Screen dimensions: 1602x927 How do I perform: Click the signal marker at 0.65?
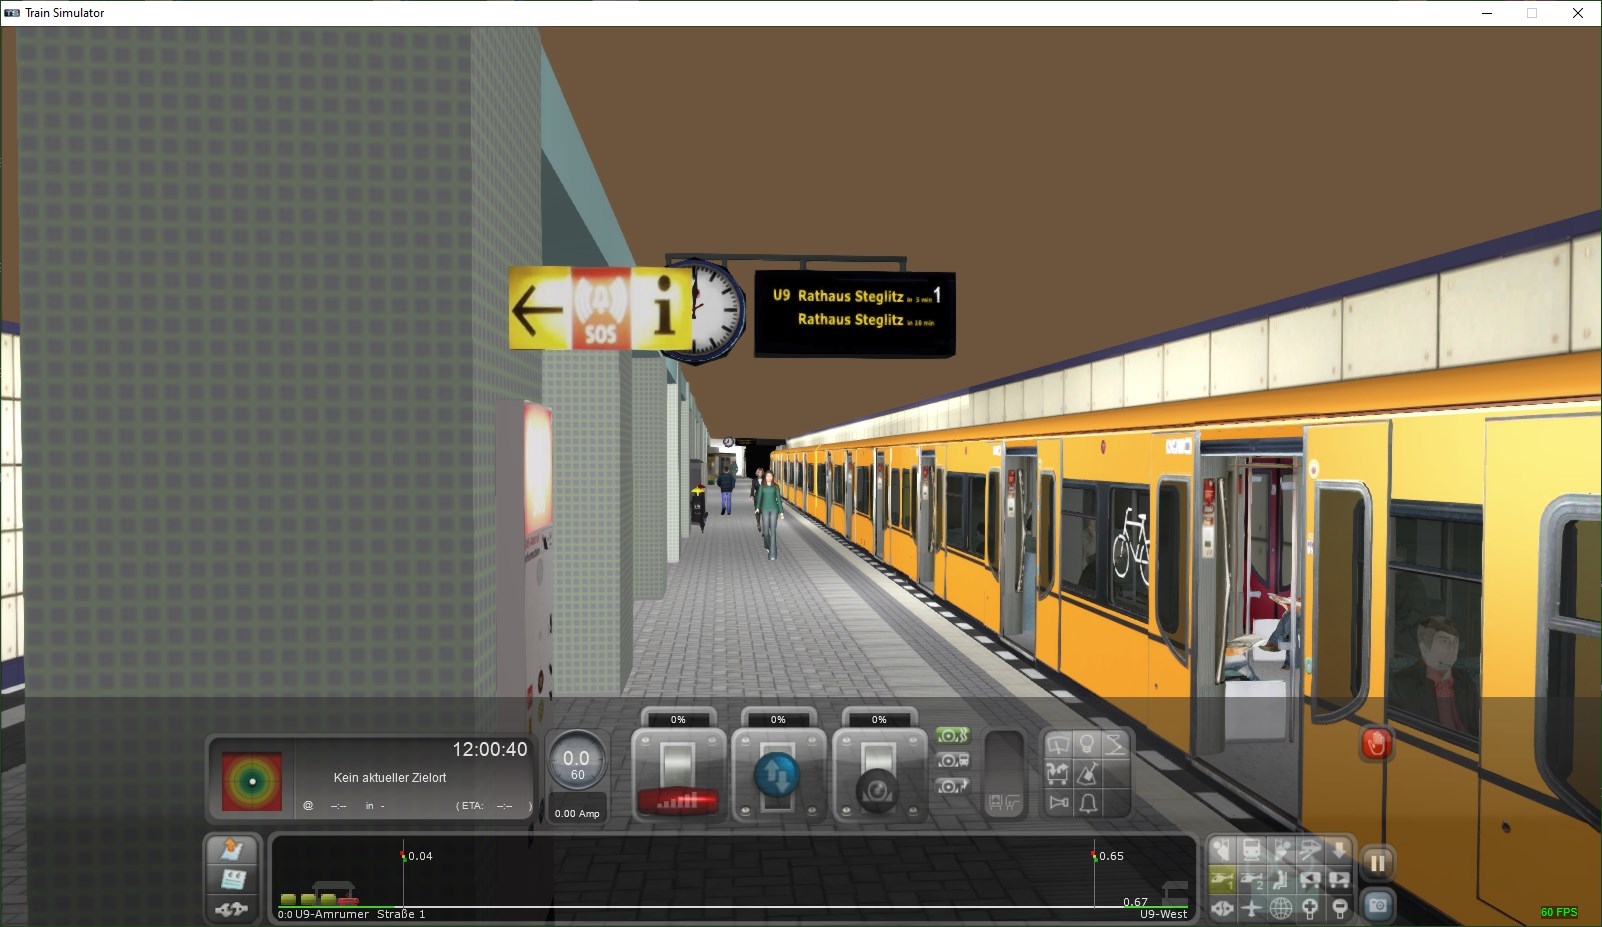(1094, 856)
